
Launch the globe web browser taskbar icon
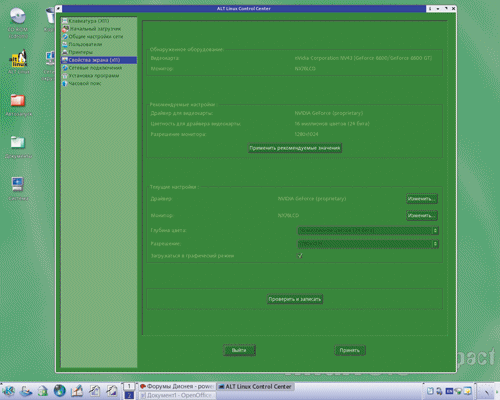[x=60, y=391]
